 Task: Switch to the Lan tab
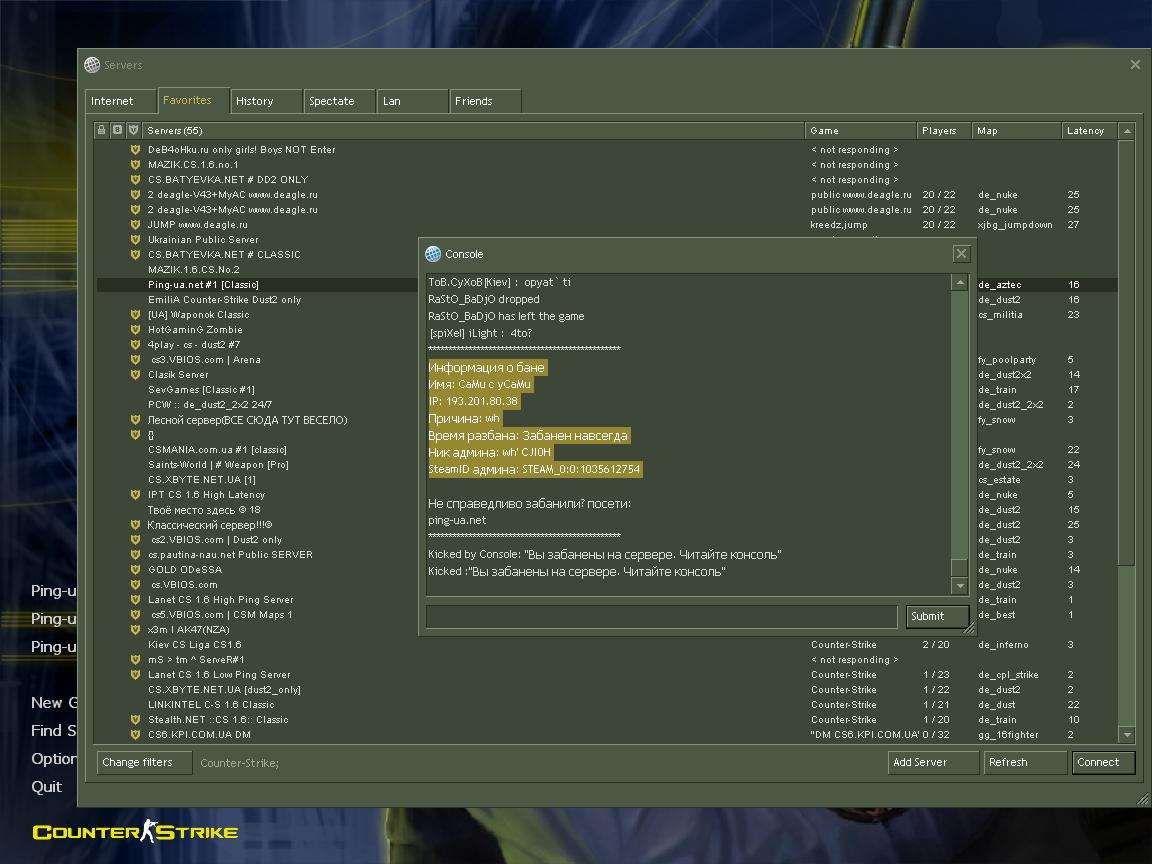tap(412, 101)
